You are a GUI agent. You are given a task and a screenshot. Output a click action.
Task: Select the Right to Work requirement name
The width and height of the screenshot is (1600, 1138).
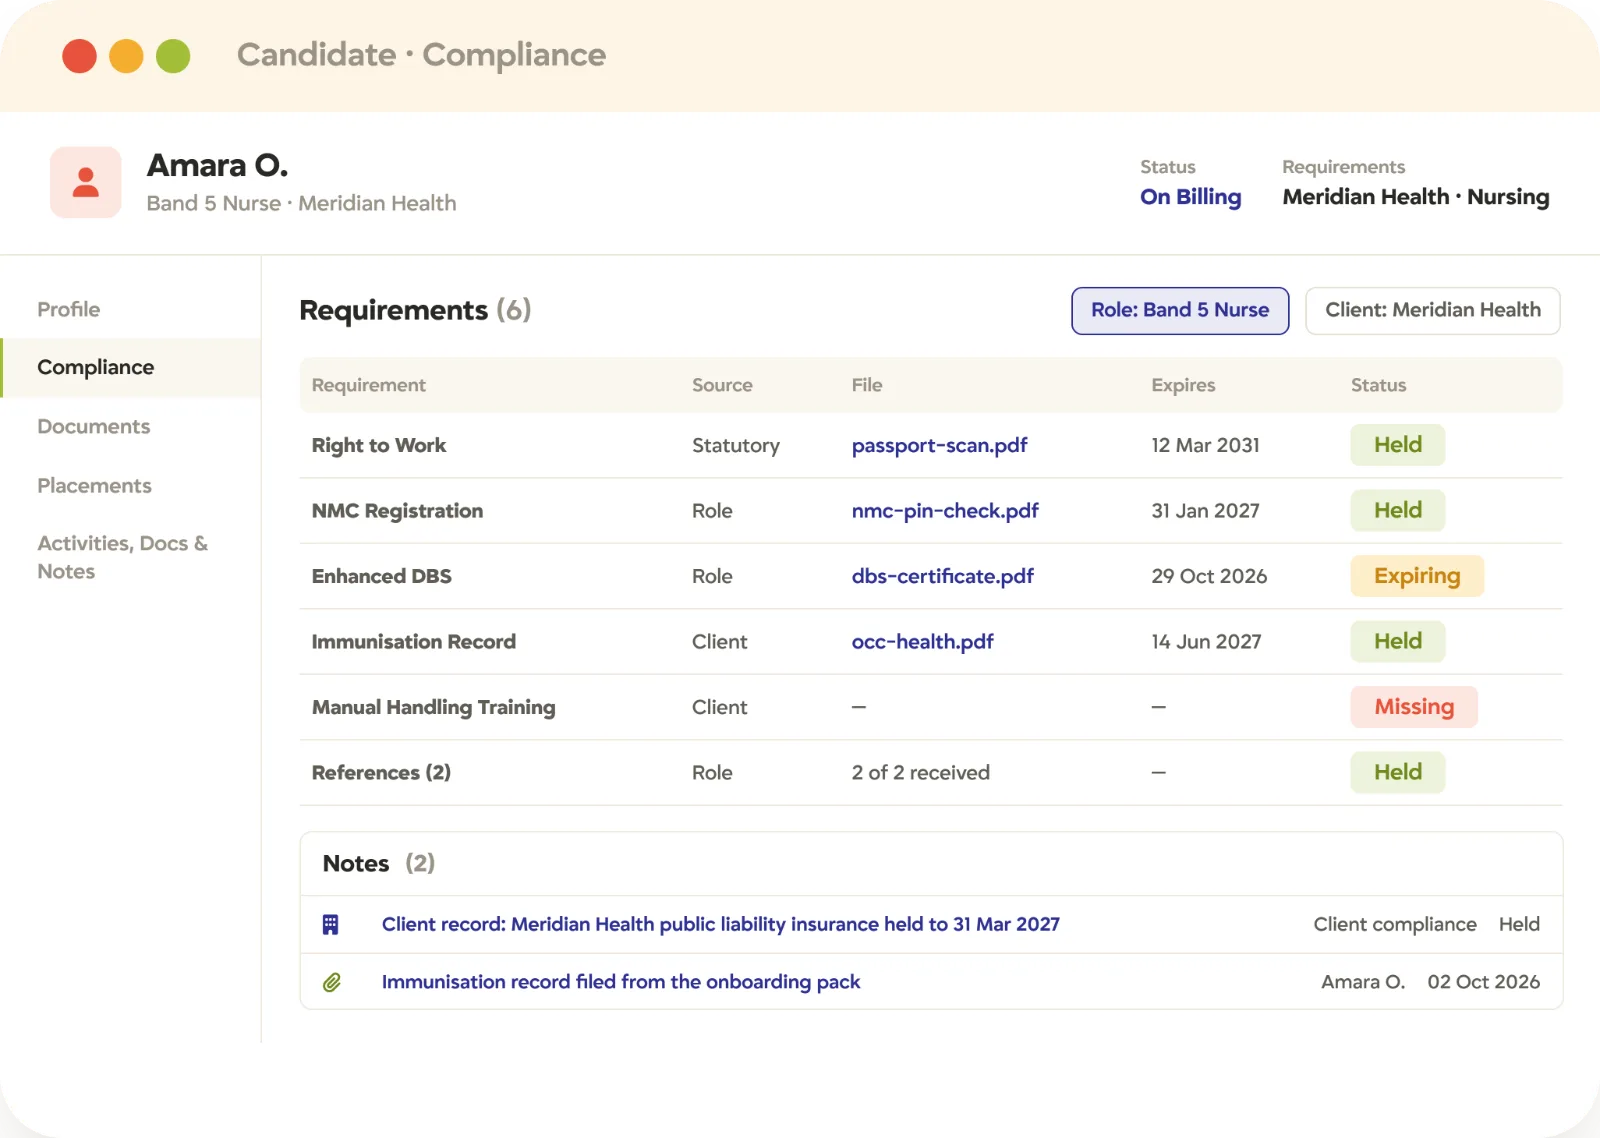tap(379, 445)
